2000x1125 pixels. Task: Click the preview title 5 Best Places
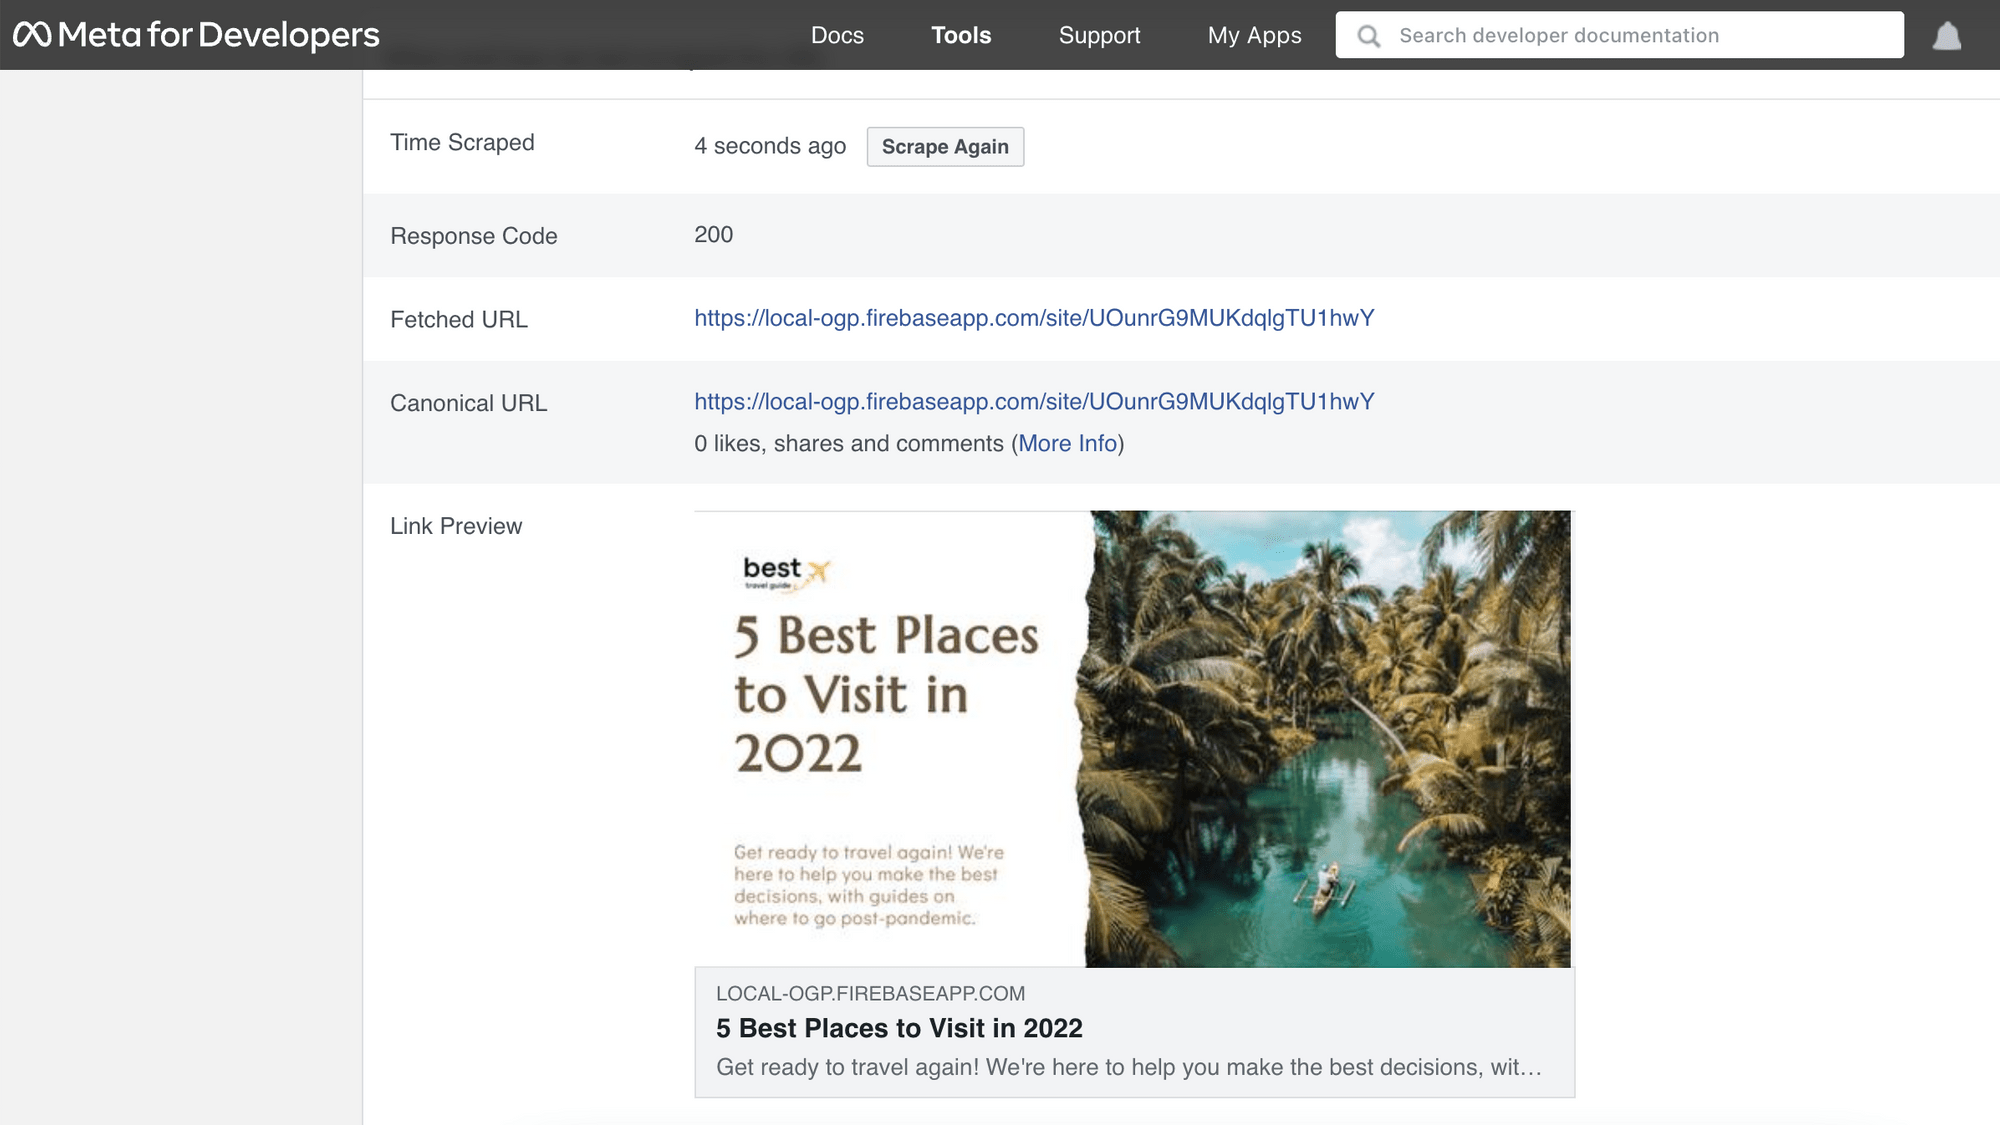(x=899, y=1028)
